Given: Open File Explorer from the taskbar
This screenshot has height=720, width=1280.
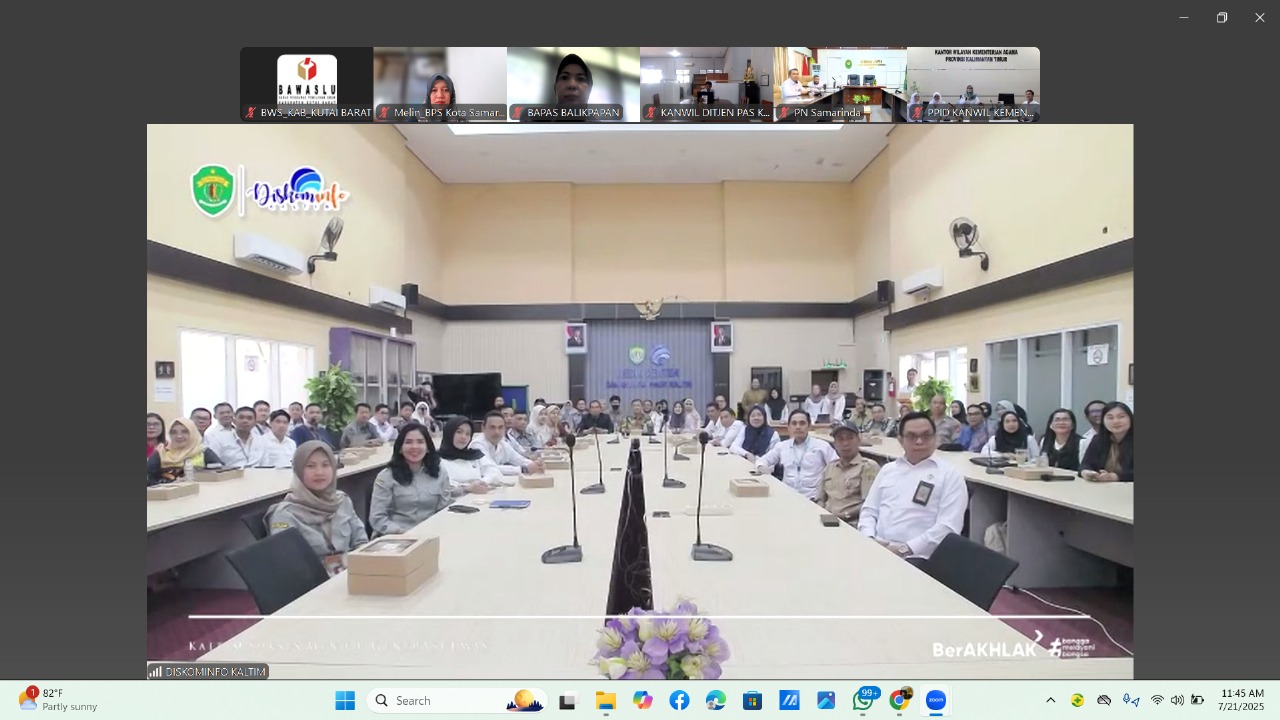Looking at the screenshot, I should click(x=606, y=700).
